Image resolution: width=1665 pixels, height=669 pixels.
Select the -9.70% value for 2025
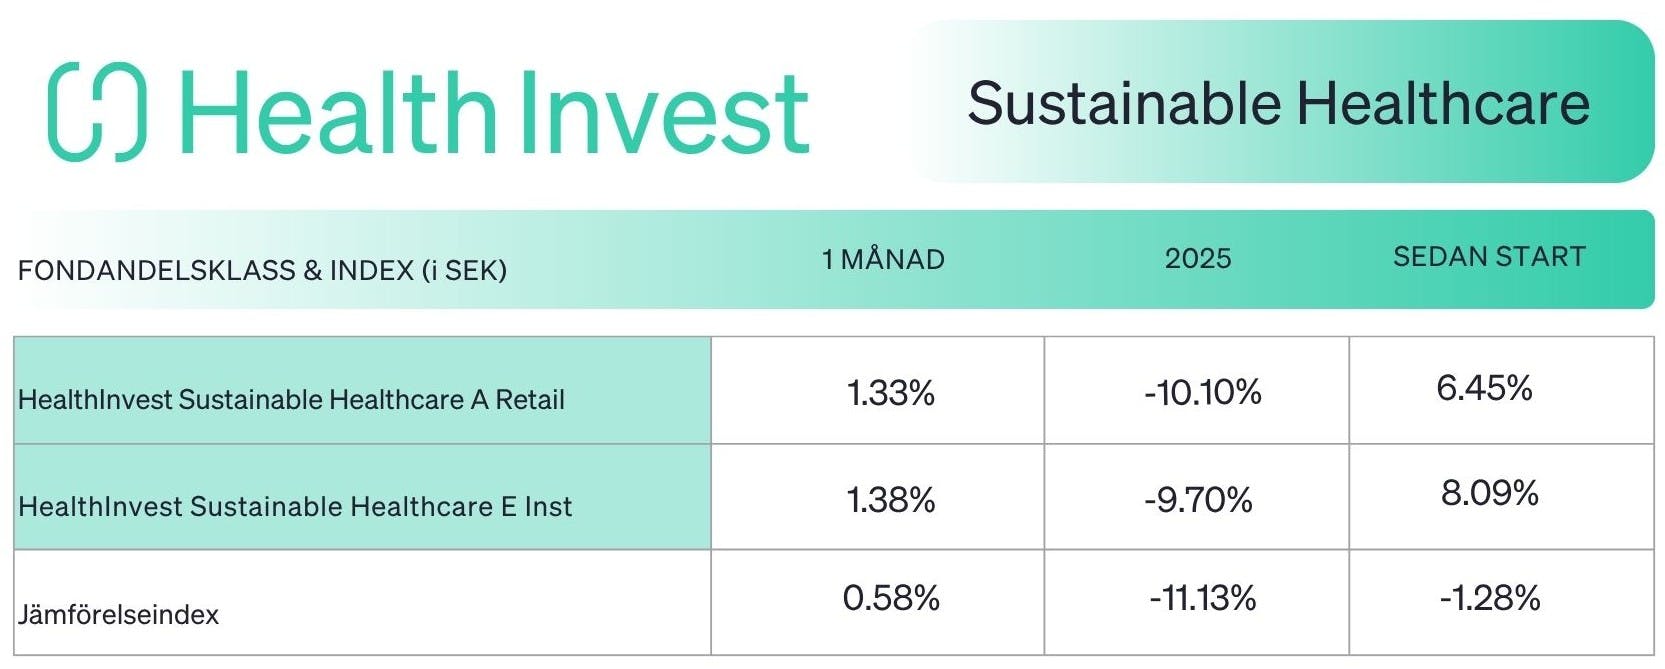tap(1198, 499)
